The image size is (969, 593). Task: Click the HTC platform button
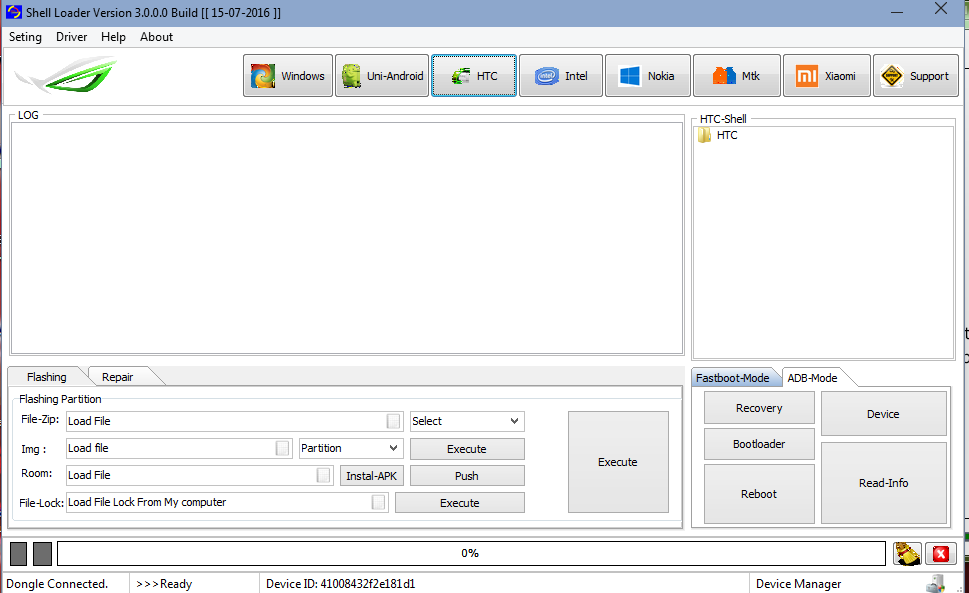pos(474,75)
